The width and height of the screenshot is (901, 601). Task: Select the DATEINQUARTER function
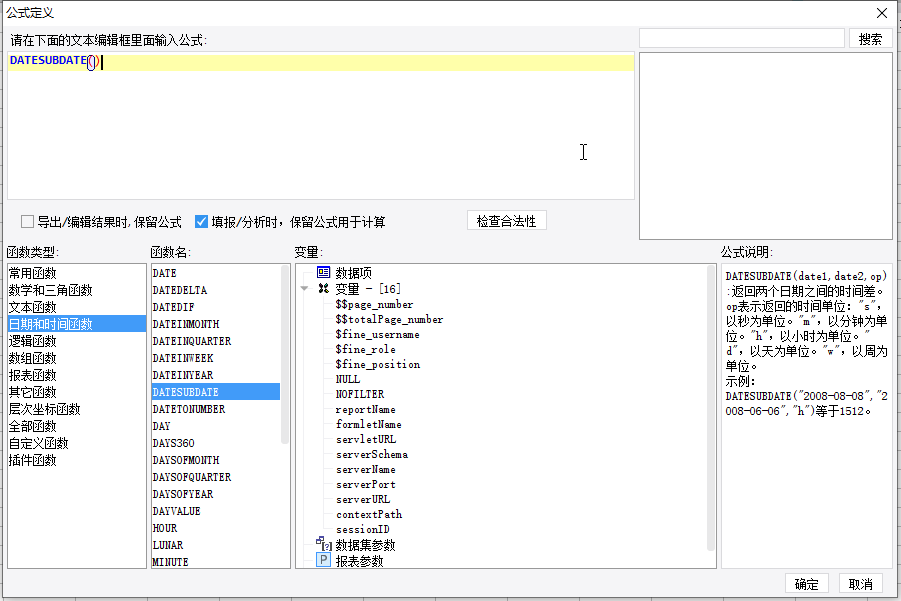click(215, 341)
